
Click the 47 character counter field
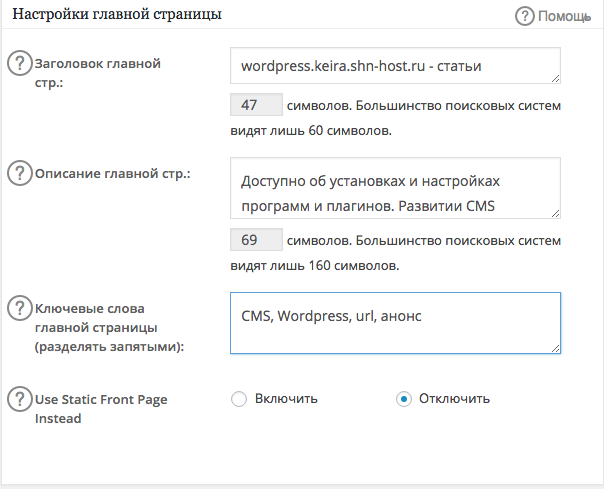[256, 104]
